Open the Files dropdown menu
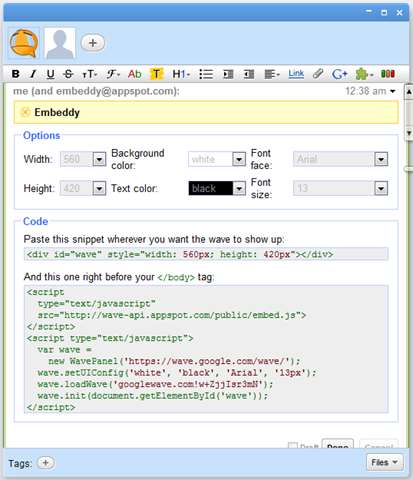The width and height of the screenshot is (413, 480). click(x=385, y=462)
